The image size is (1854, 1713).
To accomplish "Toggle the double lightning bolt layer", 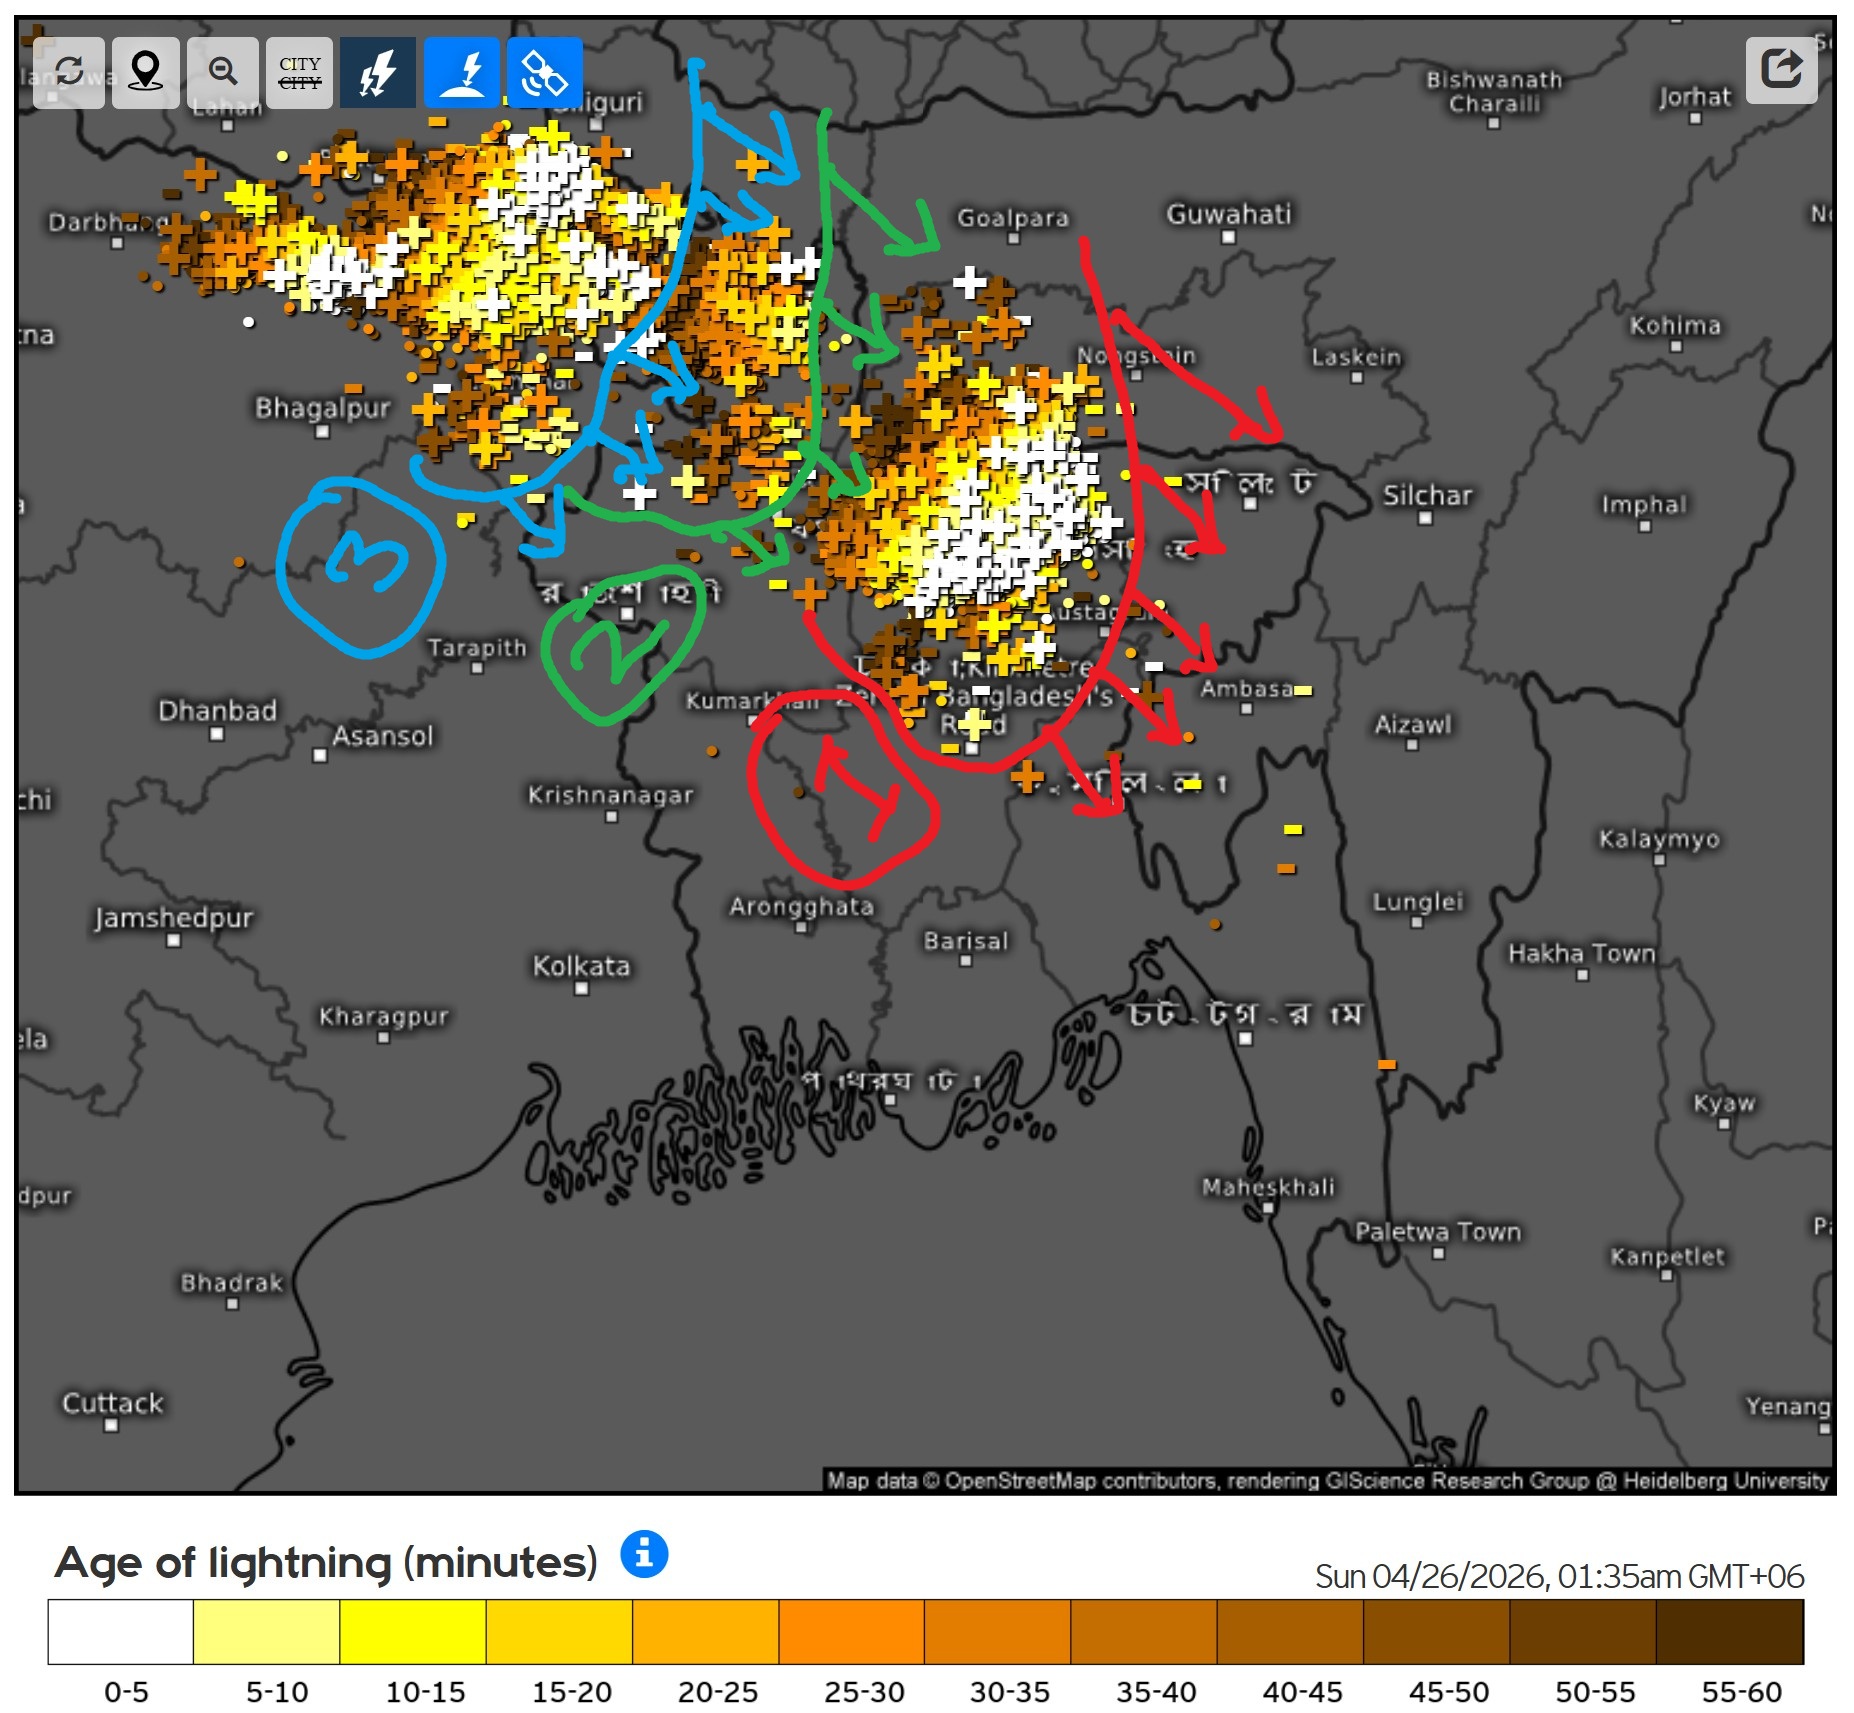I will point(377,72).
